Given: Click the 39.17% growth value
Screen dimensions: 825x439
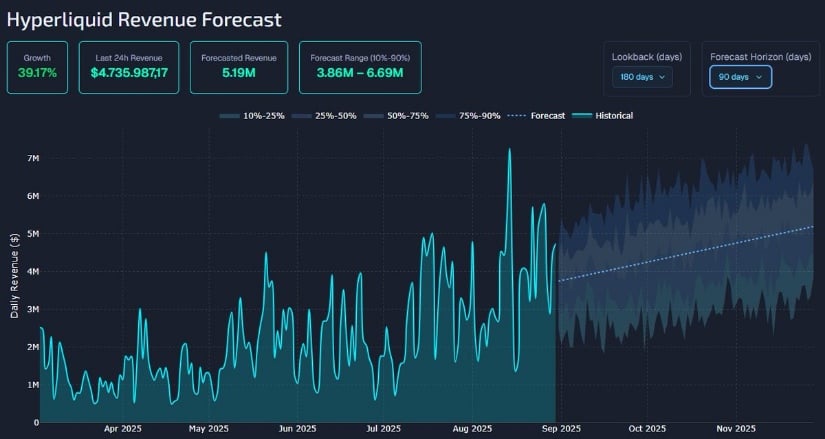Looking at the screenshot, I should coord(37,73).
